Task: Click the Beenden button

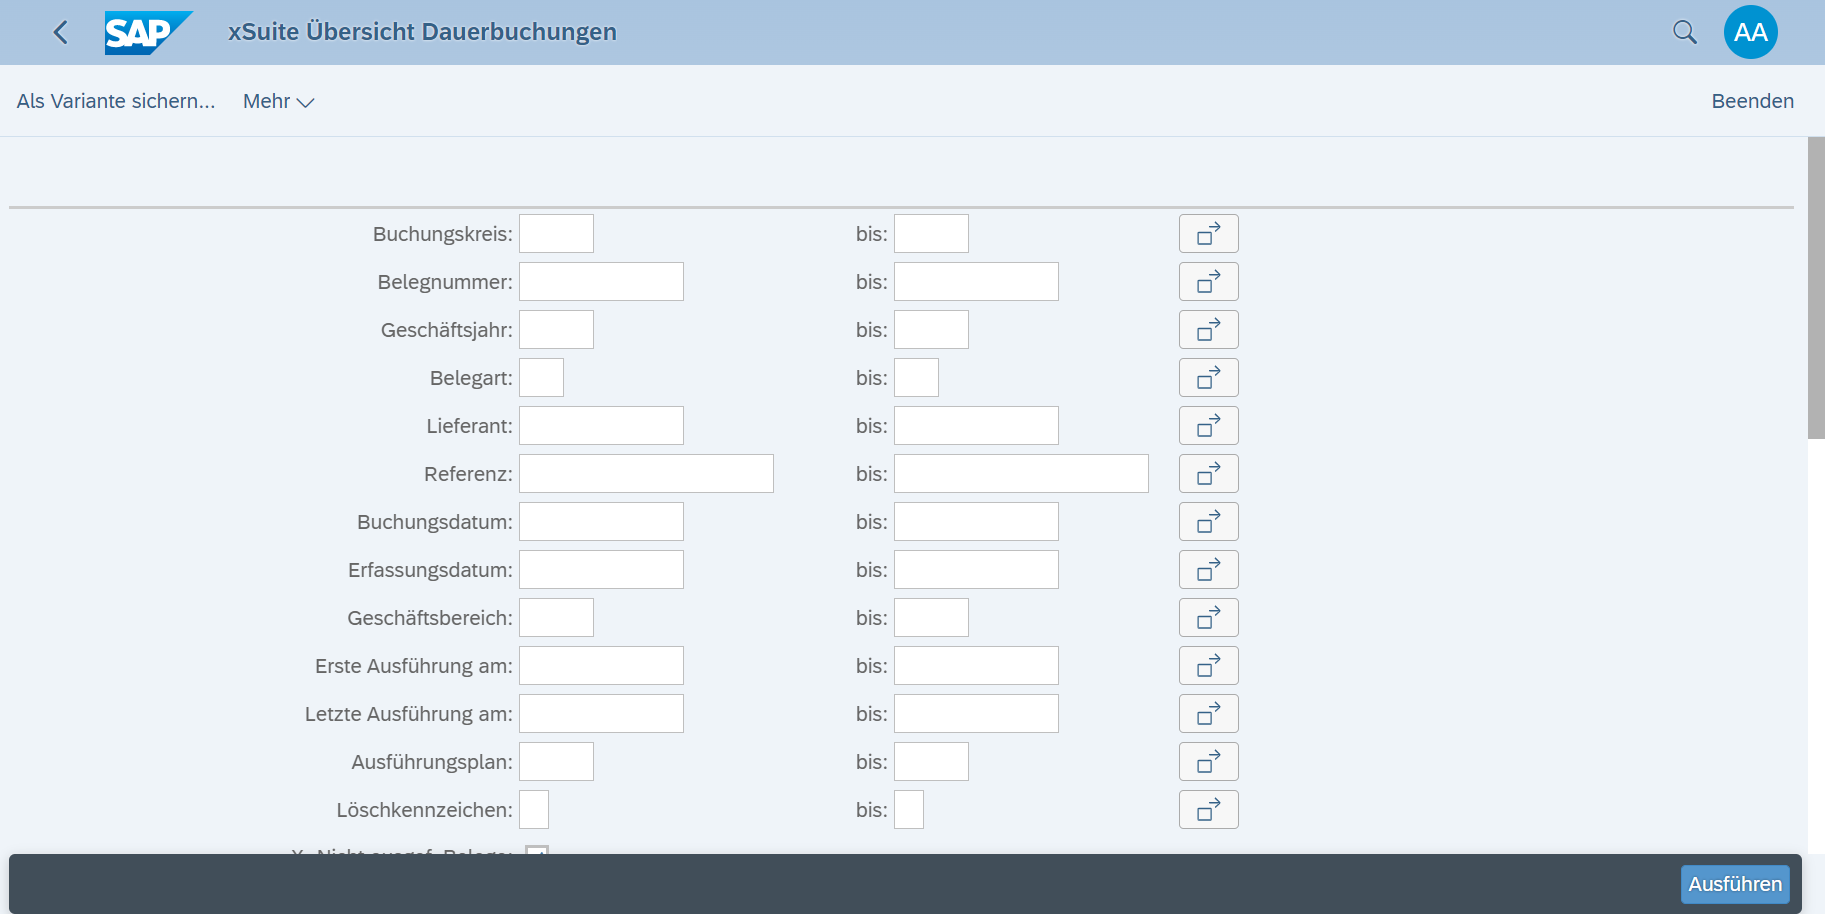Action: [x=1752, y=102]
